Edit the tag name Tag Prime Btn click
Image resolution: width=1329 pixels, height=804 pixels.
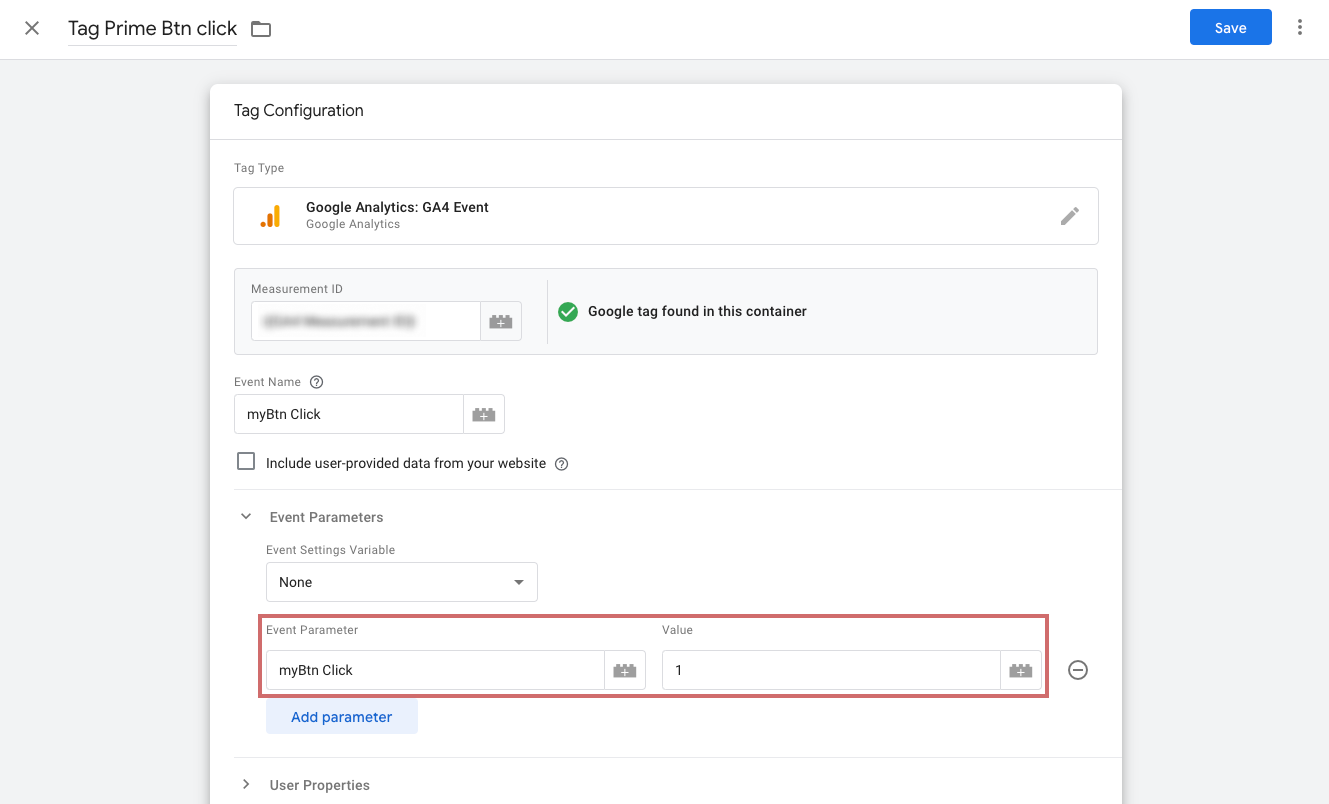152,28
